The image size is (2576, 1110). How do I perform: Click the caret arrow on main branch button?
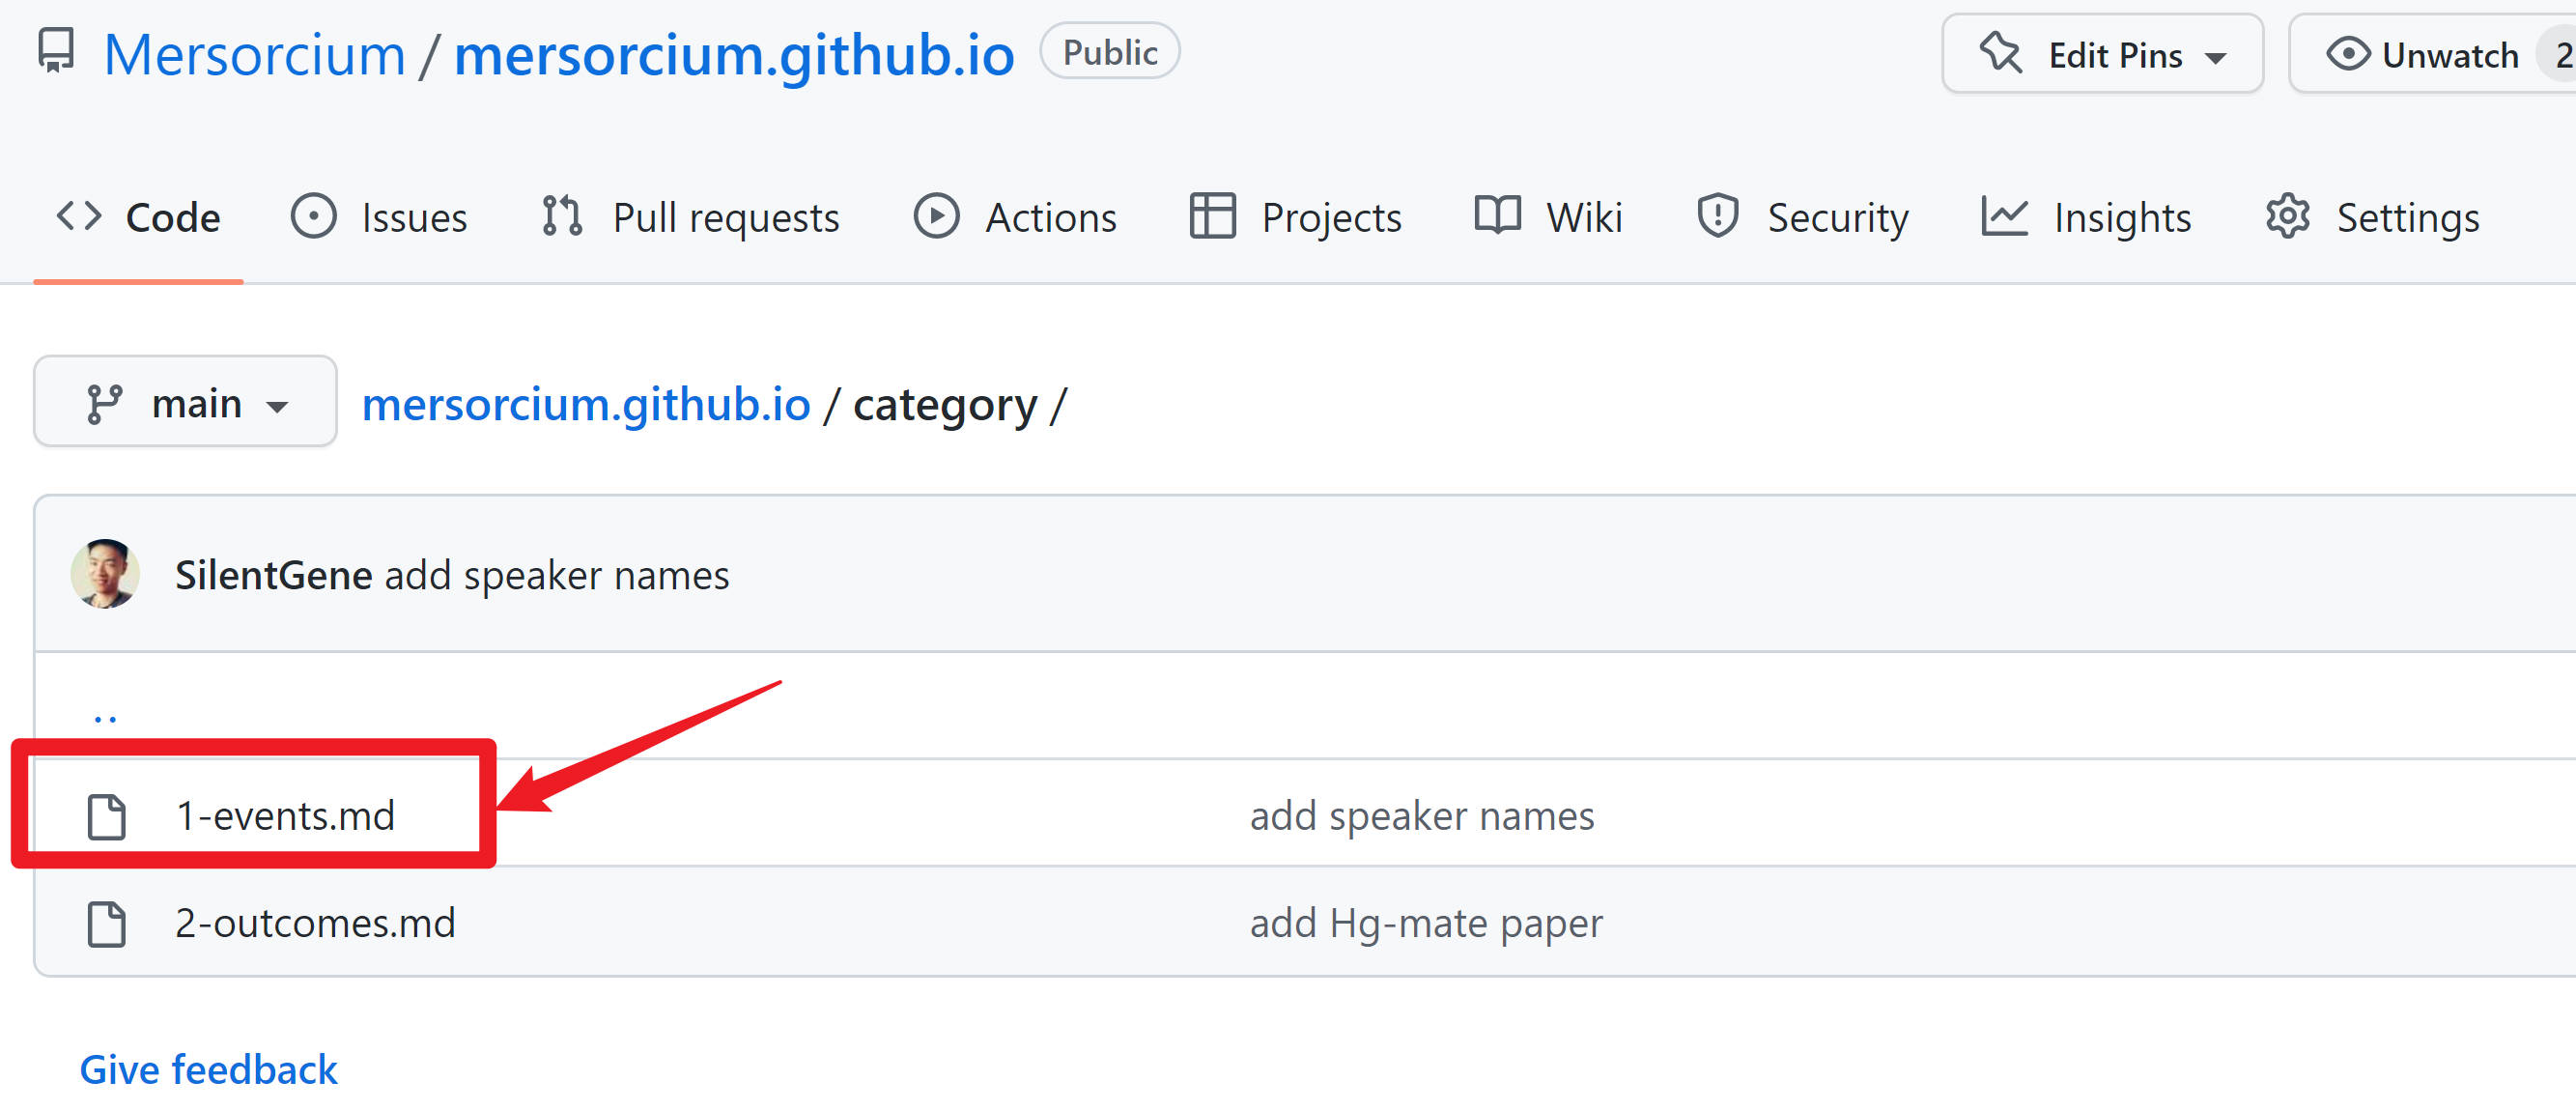pos(277,407)
